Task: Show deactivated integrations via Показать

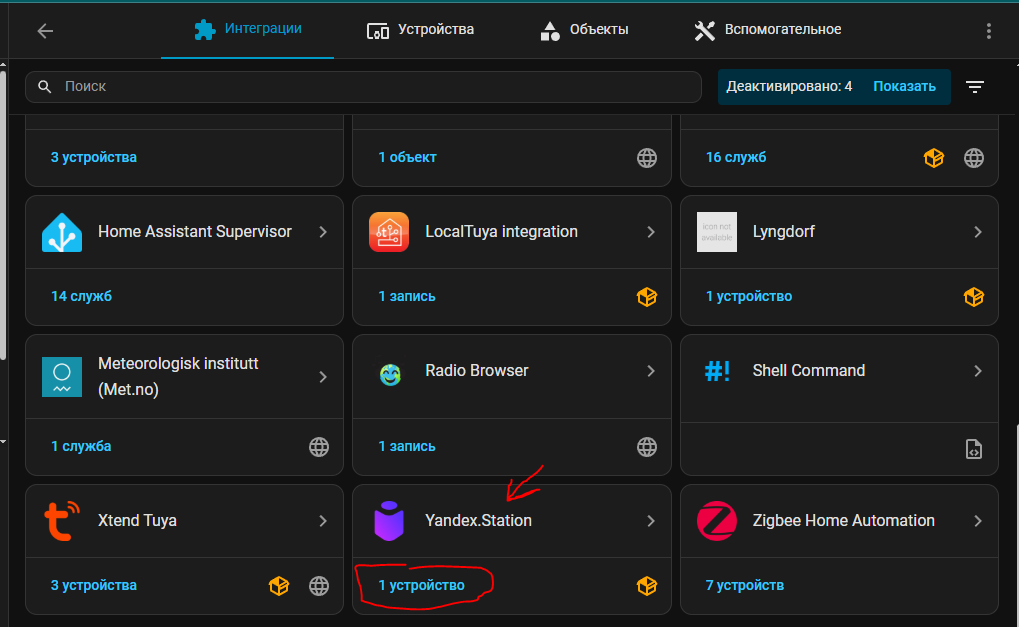Action: click(x=904, y=86)
